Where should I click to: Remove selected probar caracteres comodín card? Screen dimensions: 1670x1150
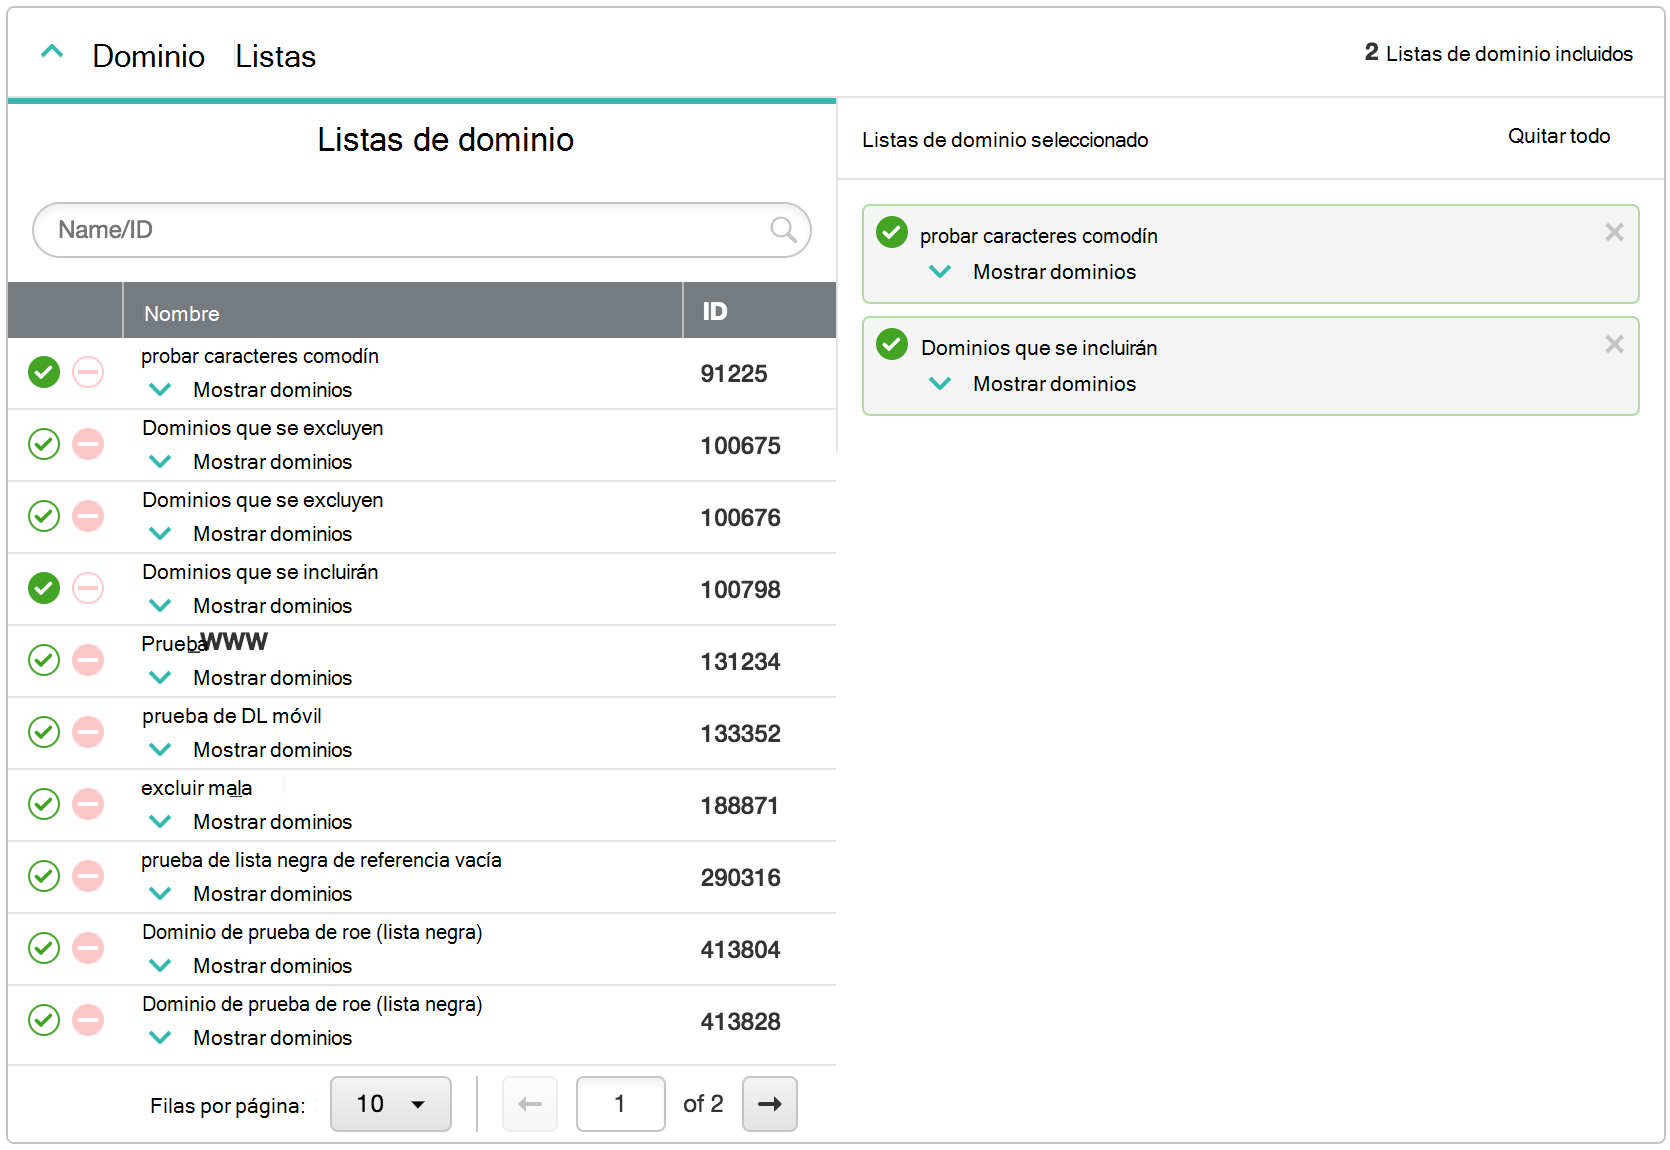pyautogui.click(x=1614, y=232)
